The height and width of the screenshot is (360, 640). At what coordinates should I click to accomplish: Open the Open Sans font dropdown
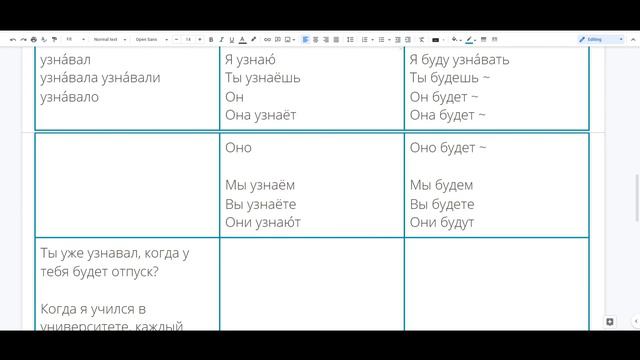point(151,40)
